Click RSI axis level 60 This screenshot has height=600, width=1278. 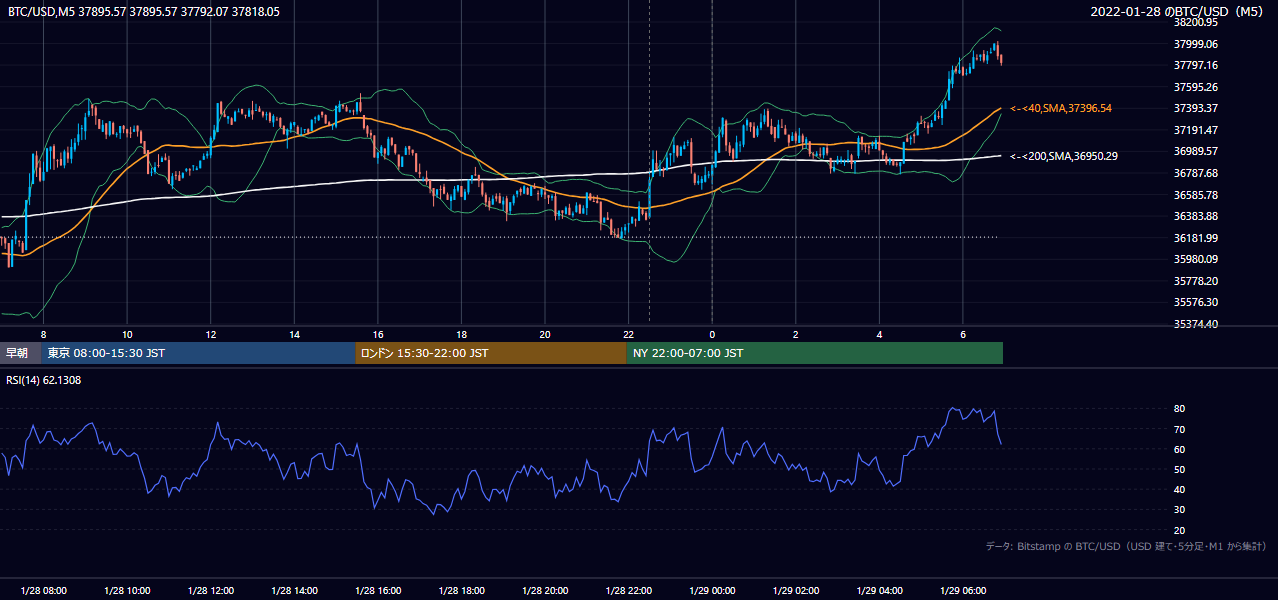pos(1180,449)
